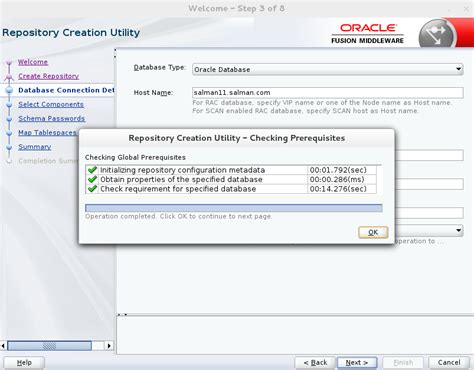Open the partially hidden dropdown behind the dialog
The width and height of the screenshot is (474, 370).
pos(459,230)
